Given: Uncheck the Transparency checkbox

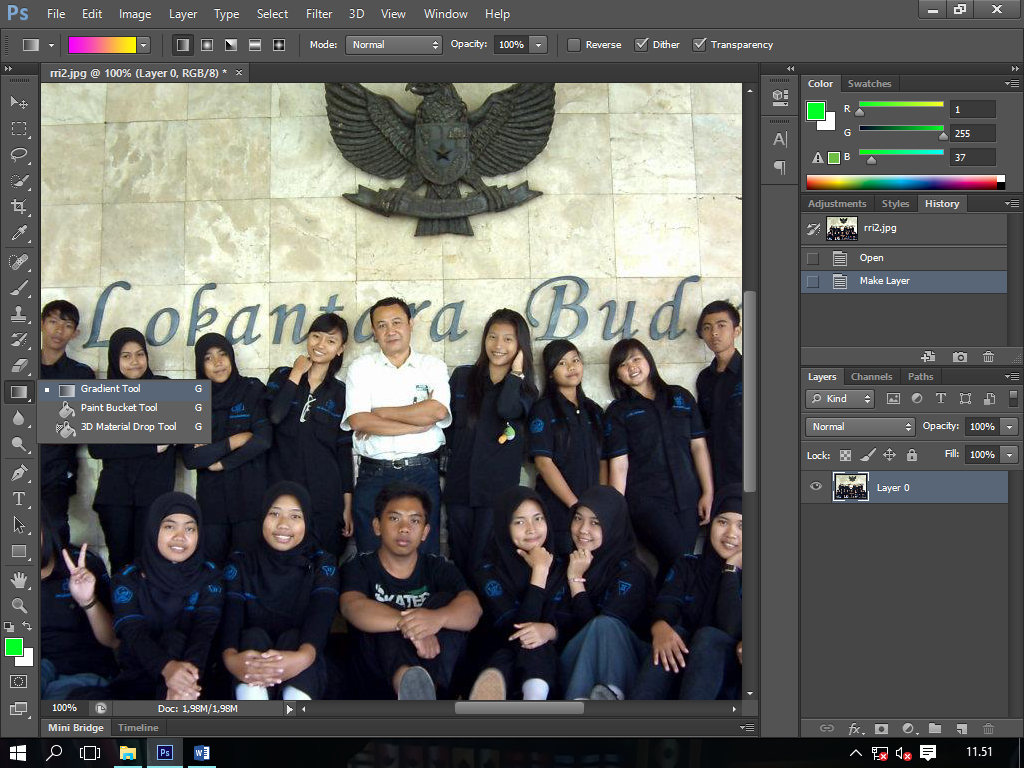Looking at the screenshot, I should [x=699, y=44].
